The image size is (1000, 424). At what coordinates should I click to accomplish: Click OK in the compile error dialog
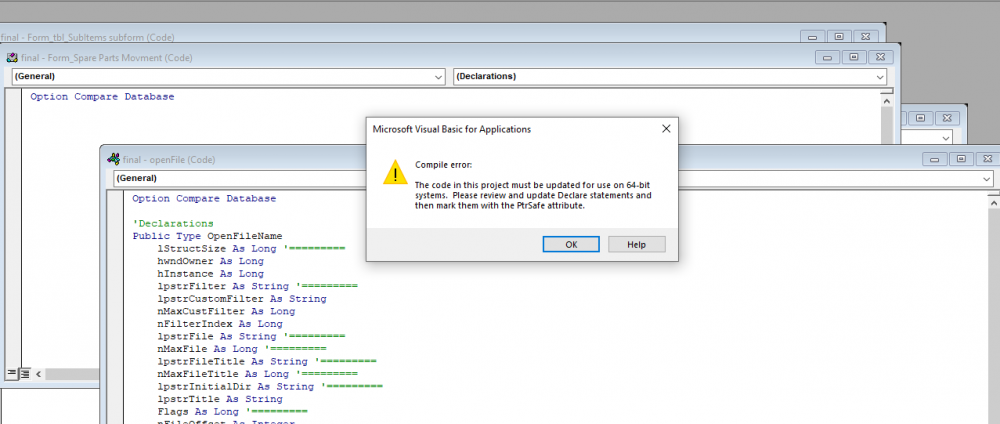click(571, 244)
